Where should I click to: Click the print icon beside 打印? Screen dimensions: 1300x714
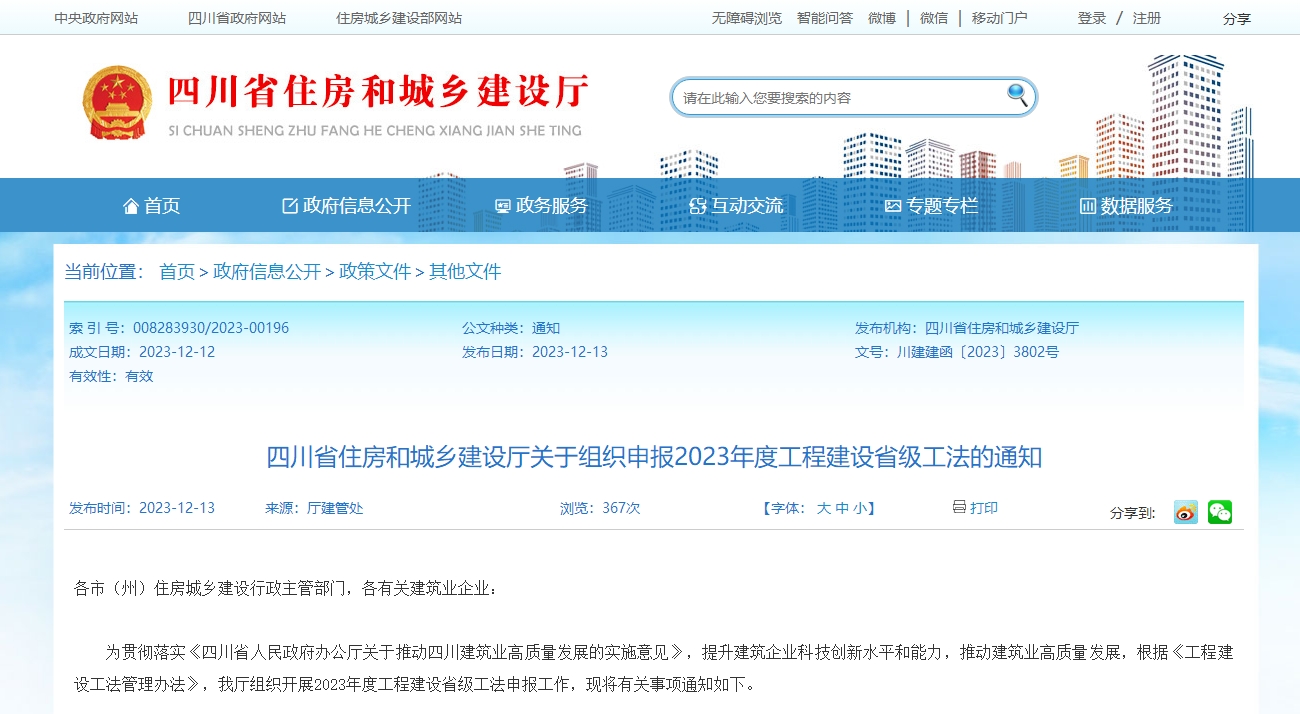(957, 508)
